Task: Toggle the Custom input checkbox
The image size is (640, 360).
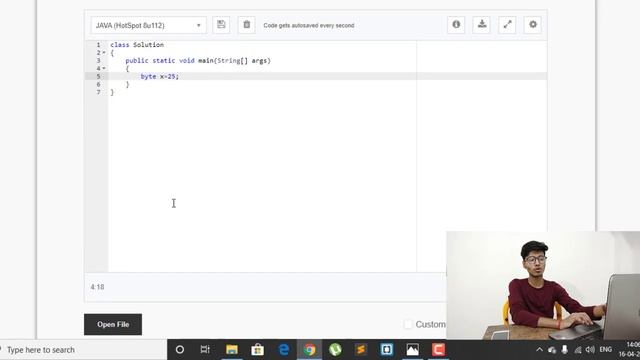Action: tap(408, 324)
